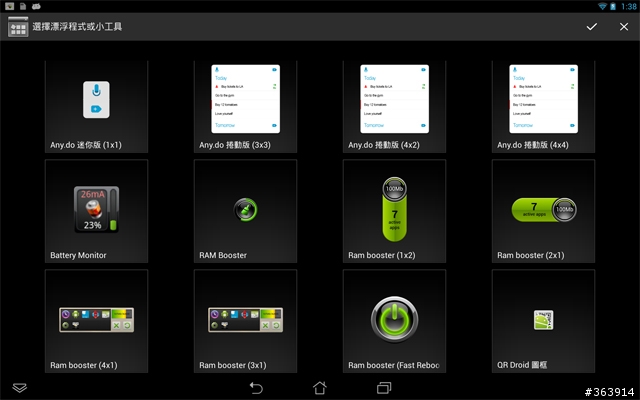Choose the Any.do scrollable (4x4) widget preview
640x400 pixels.
543,99
